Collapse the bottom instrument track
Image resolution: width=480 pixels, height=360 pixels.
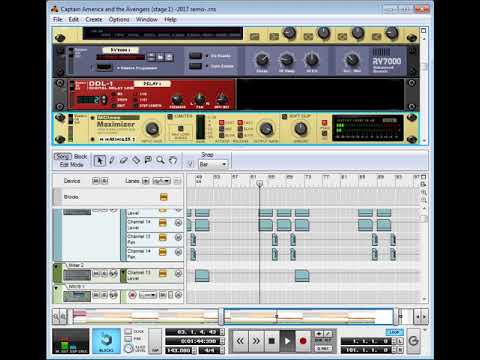pyautogui.click(x=56, y=287)
